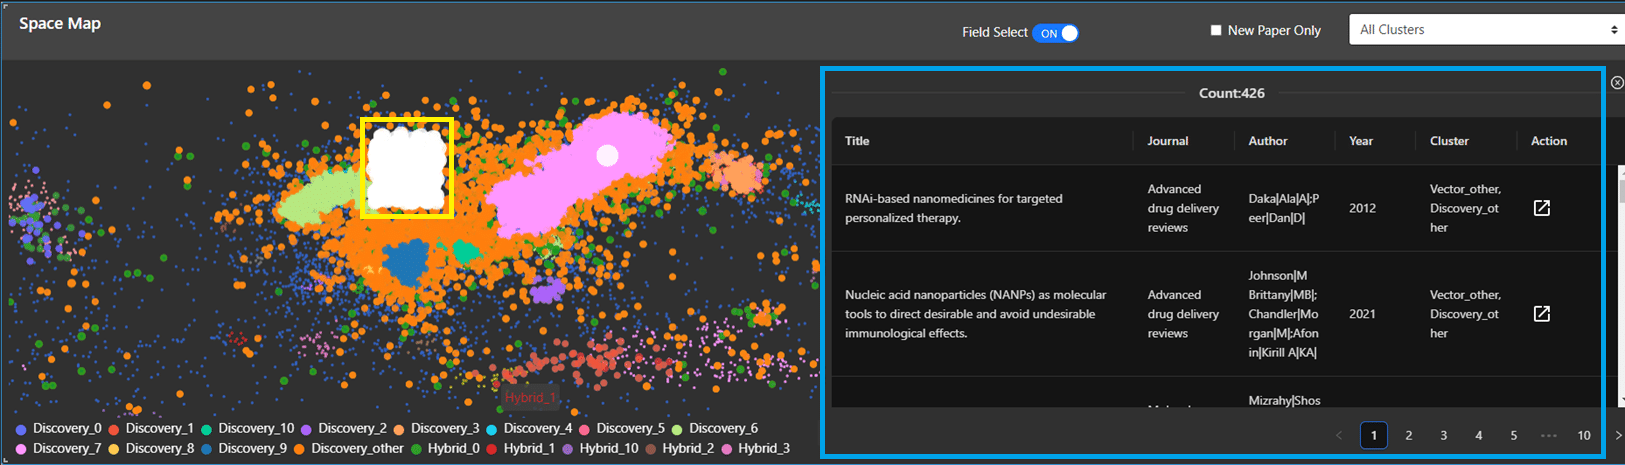The width and height of the screenshot is (1625, 465).
Task: Toggle Discovery_3 legend entry
Action: [437, 428]
